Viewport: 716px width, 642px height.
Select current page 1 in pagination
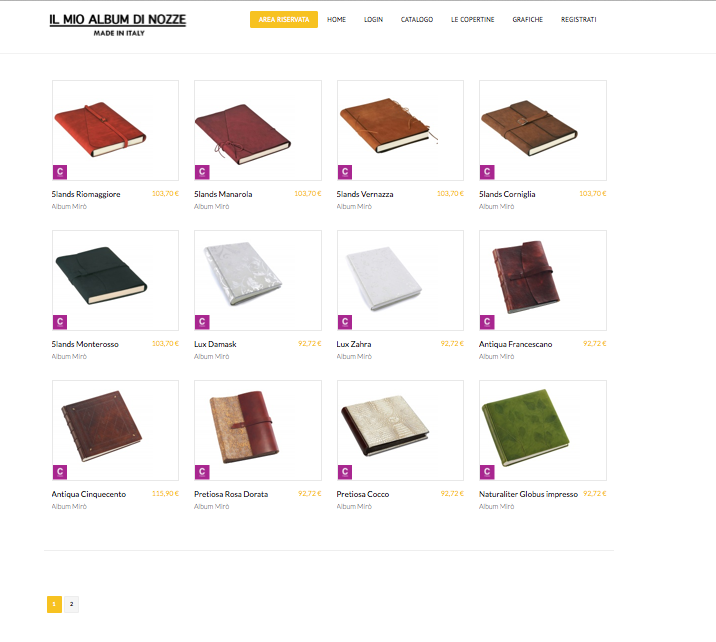pos(54,604)
